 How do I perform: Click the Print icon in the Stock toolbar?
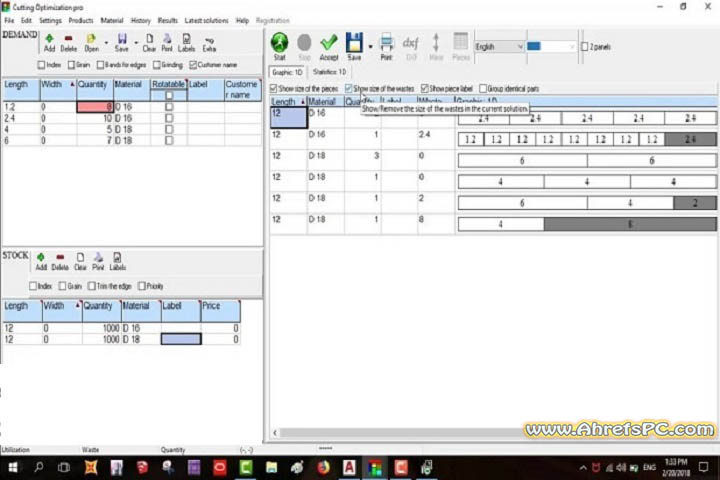tap(98, 257)
